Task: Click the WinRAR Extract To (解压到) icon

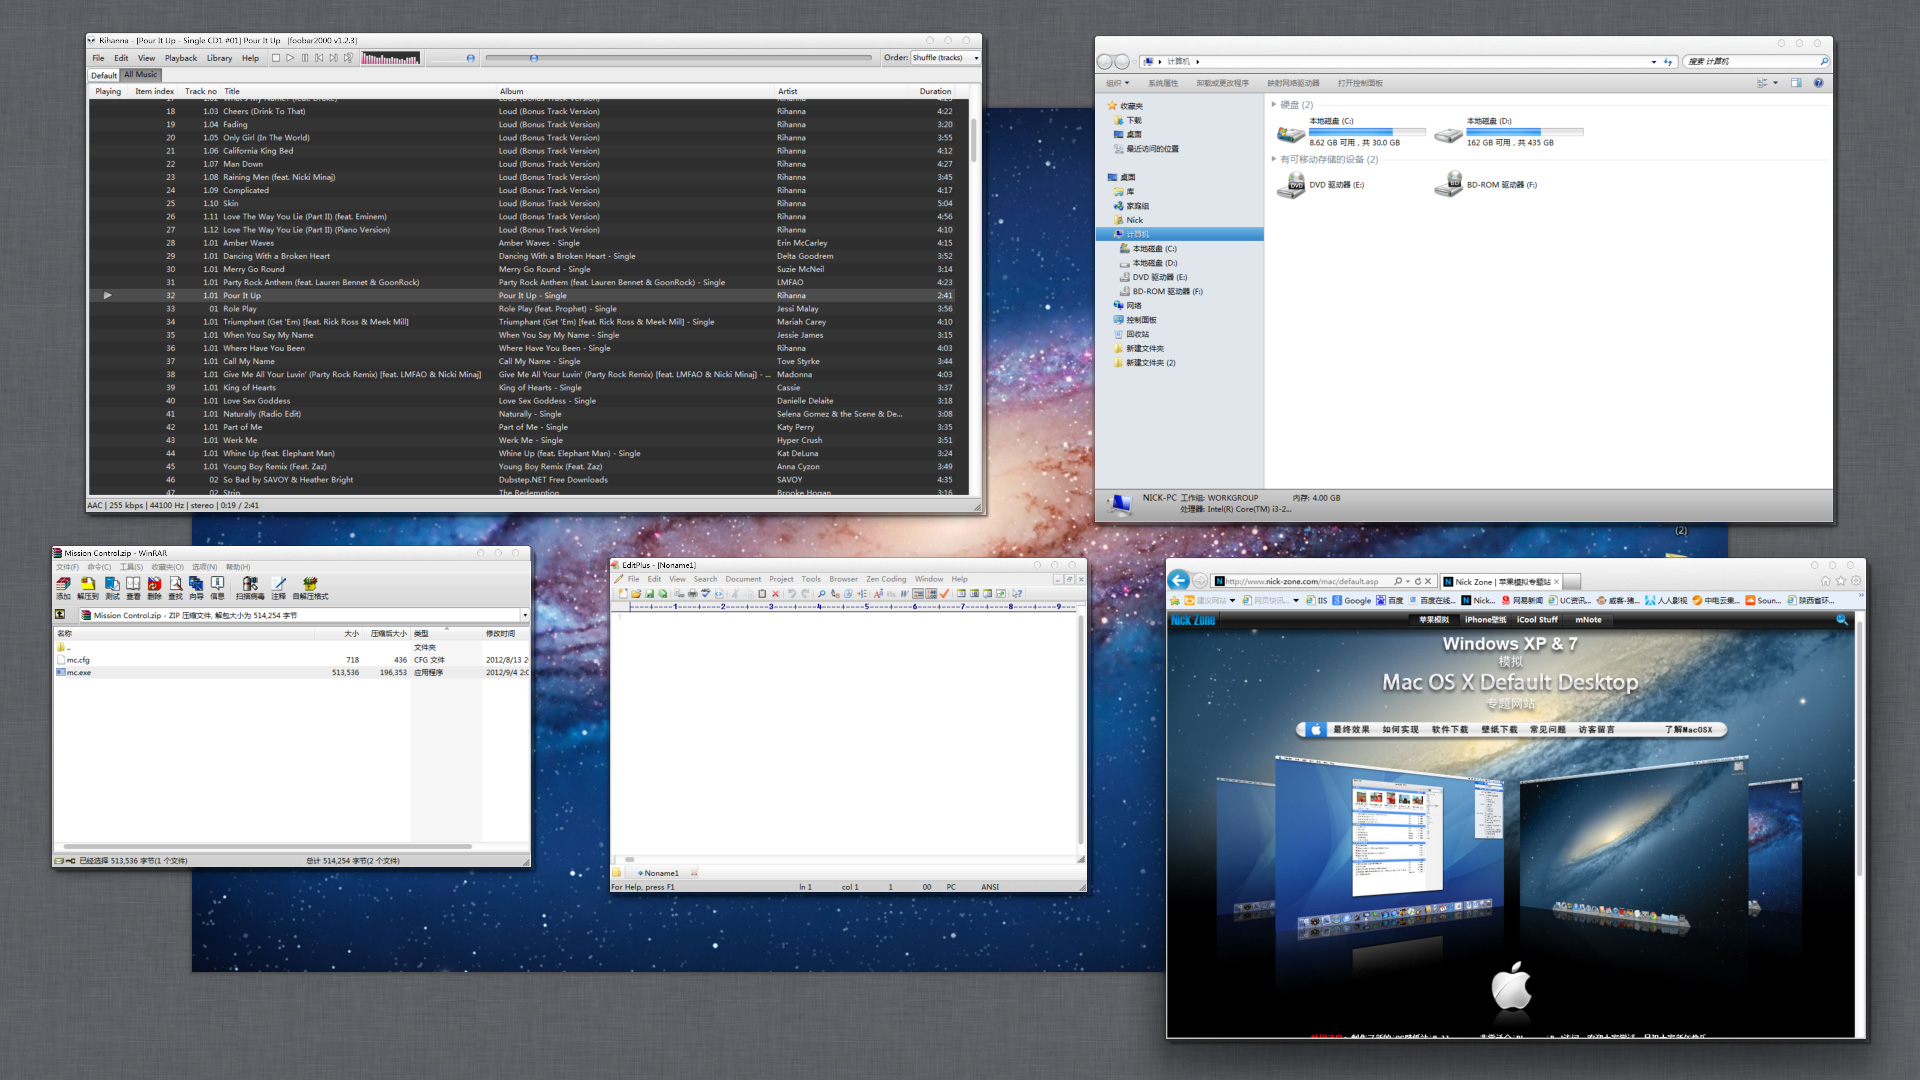Action: 88,588
